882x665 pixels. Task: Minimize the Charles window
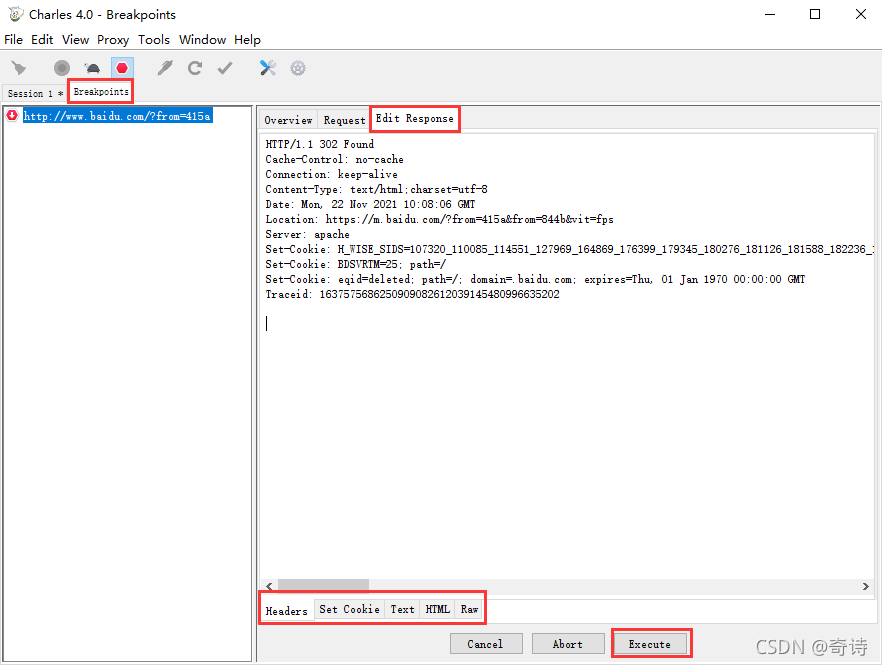[770, 15]
